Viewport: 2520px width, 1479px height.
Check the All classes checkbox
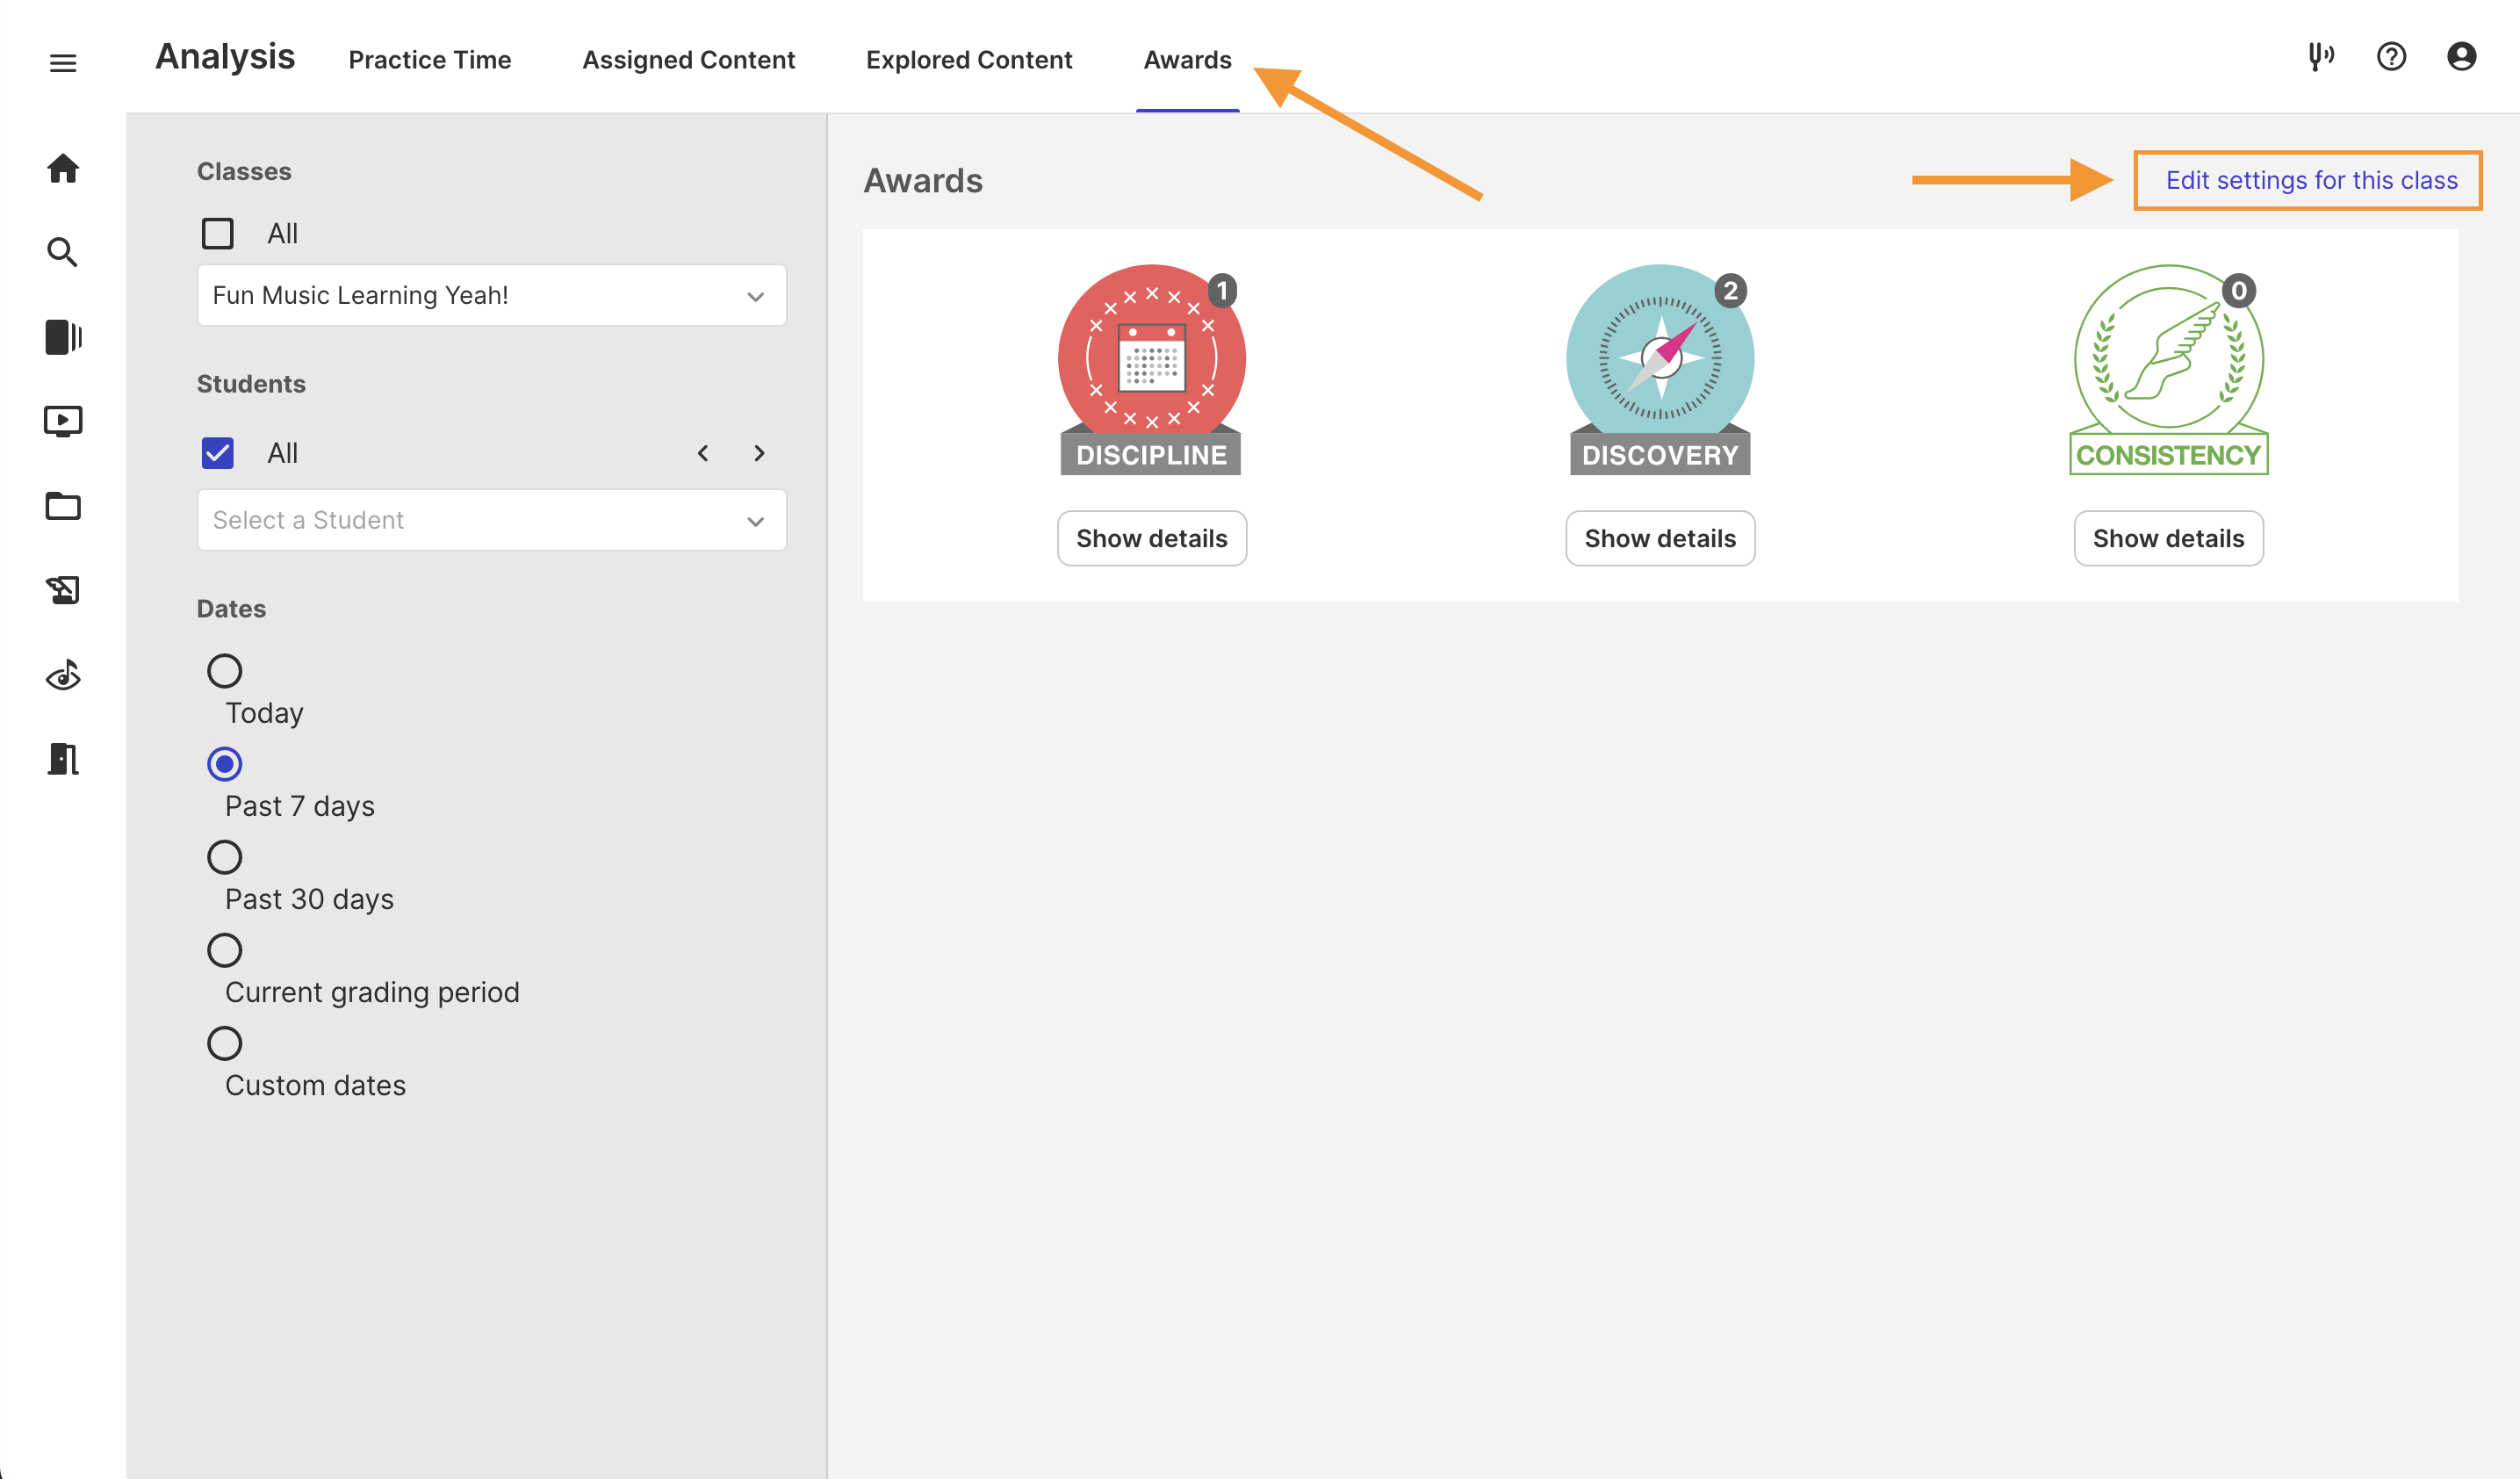click(218, 233)
